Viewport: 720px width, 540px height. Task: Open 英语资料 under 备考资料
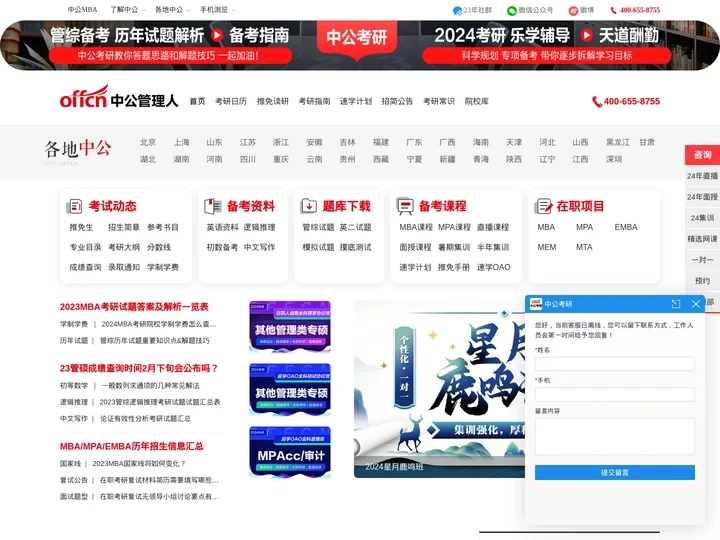click(x=222, y=227)
